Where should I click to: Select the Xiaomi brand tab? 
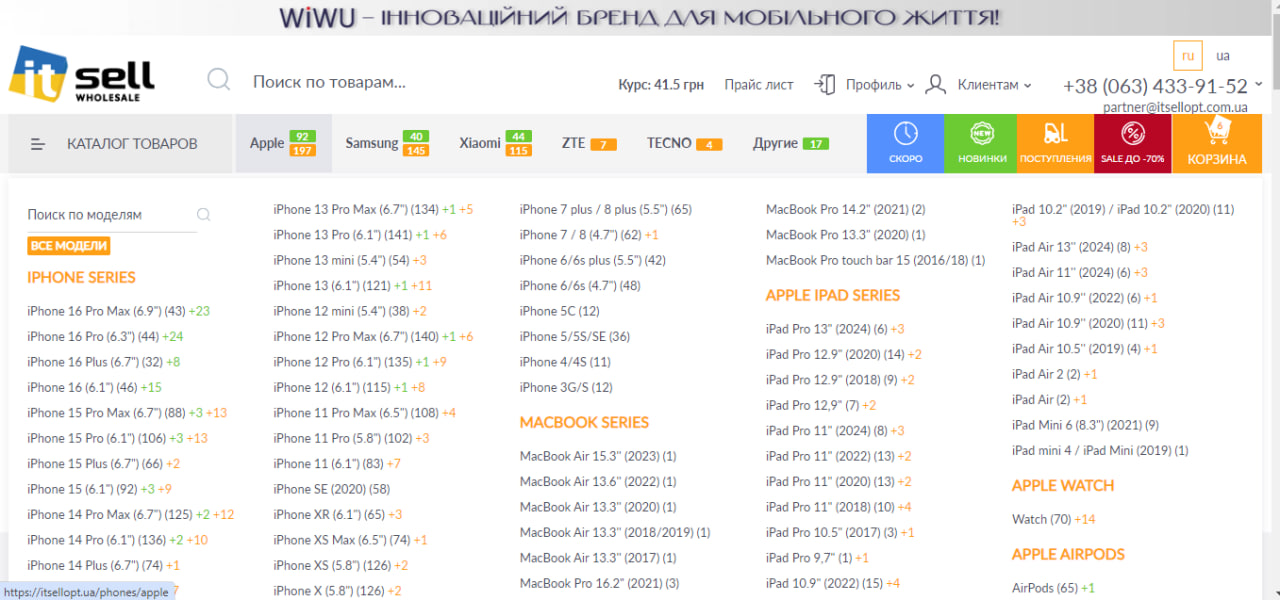[480, 143]
